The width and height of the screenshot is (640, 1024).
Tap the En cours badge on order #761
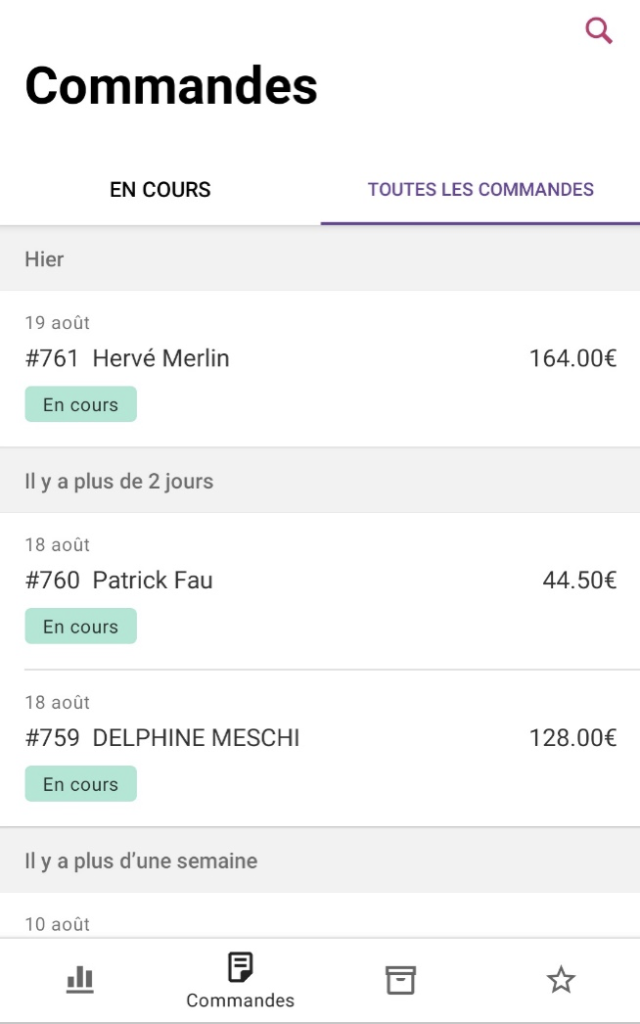(81, 405)
